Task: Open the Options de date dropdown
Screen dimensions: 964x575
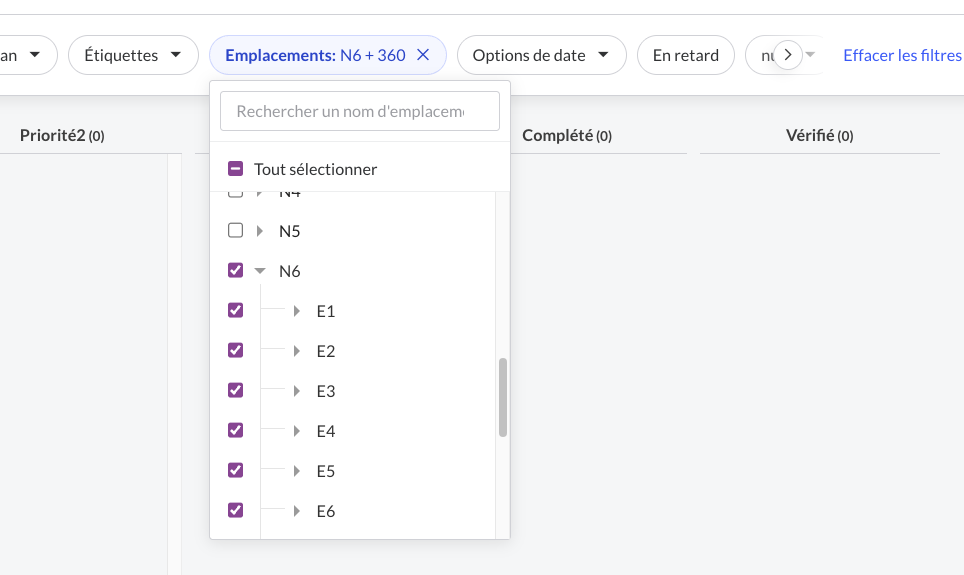Action: (542, 55)
